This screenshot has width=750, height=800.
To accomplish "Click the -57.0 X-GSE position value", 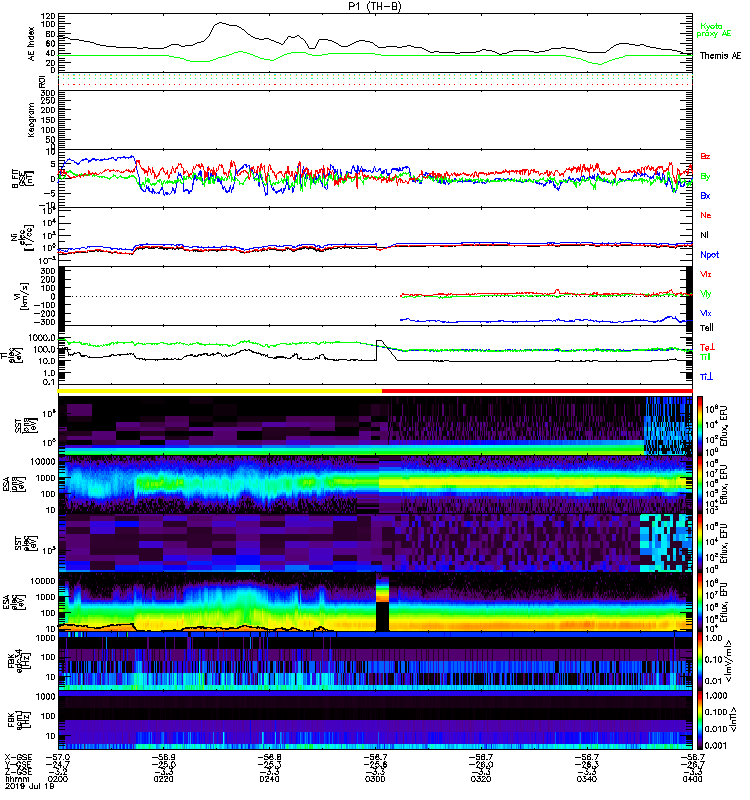I will pyautogui.click(x=58, y=757).
